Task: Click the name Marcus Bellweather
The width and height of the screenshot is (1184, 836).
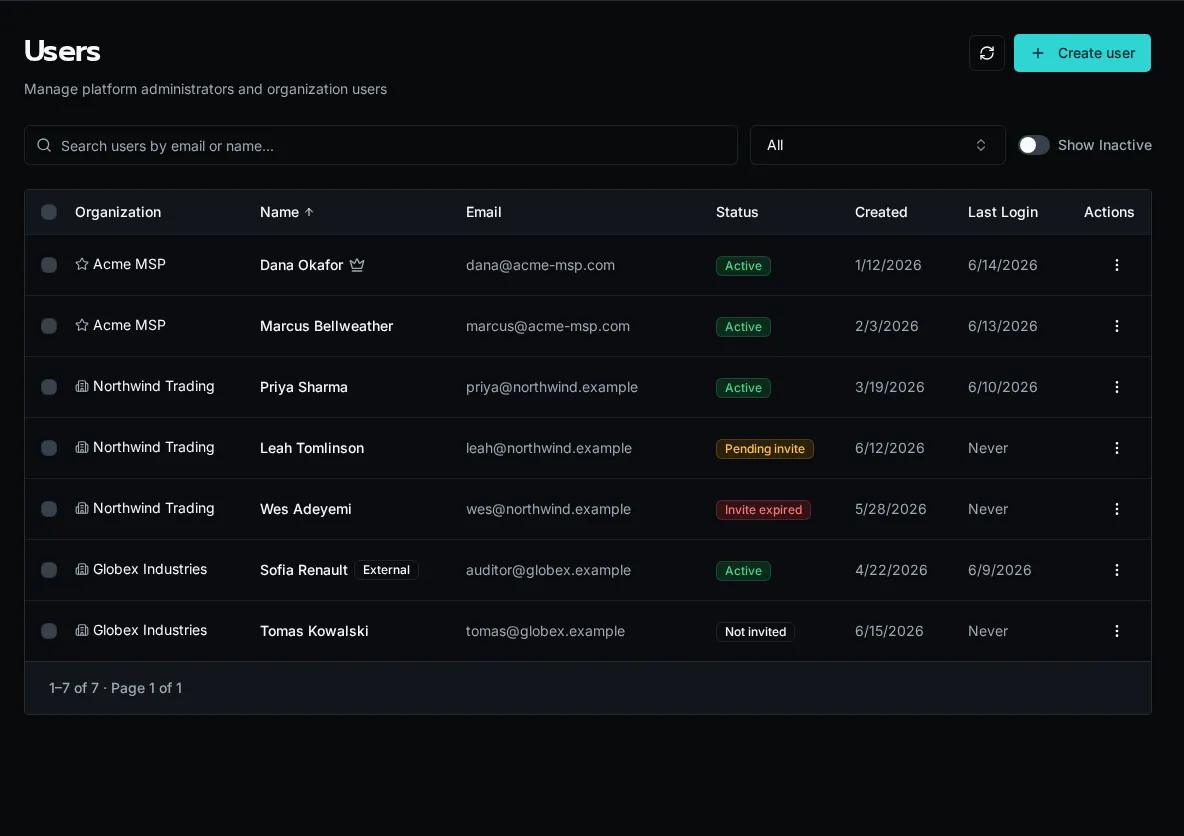Action: 326,326
